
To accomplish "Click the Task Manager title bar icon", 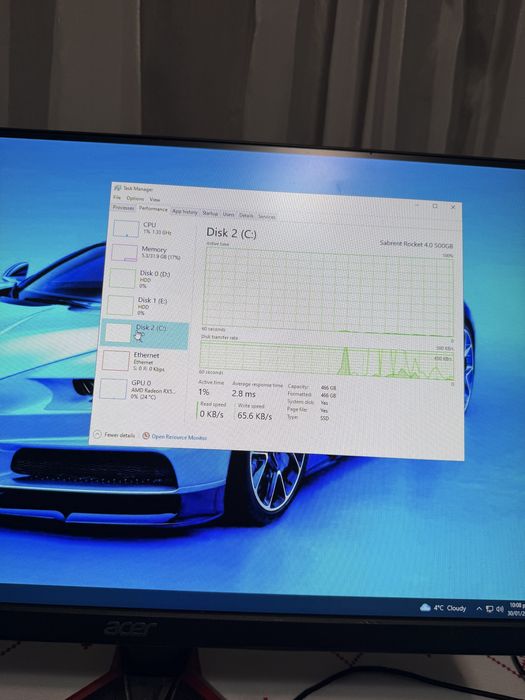I will [x=117, y=188].
